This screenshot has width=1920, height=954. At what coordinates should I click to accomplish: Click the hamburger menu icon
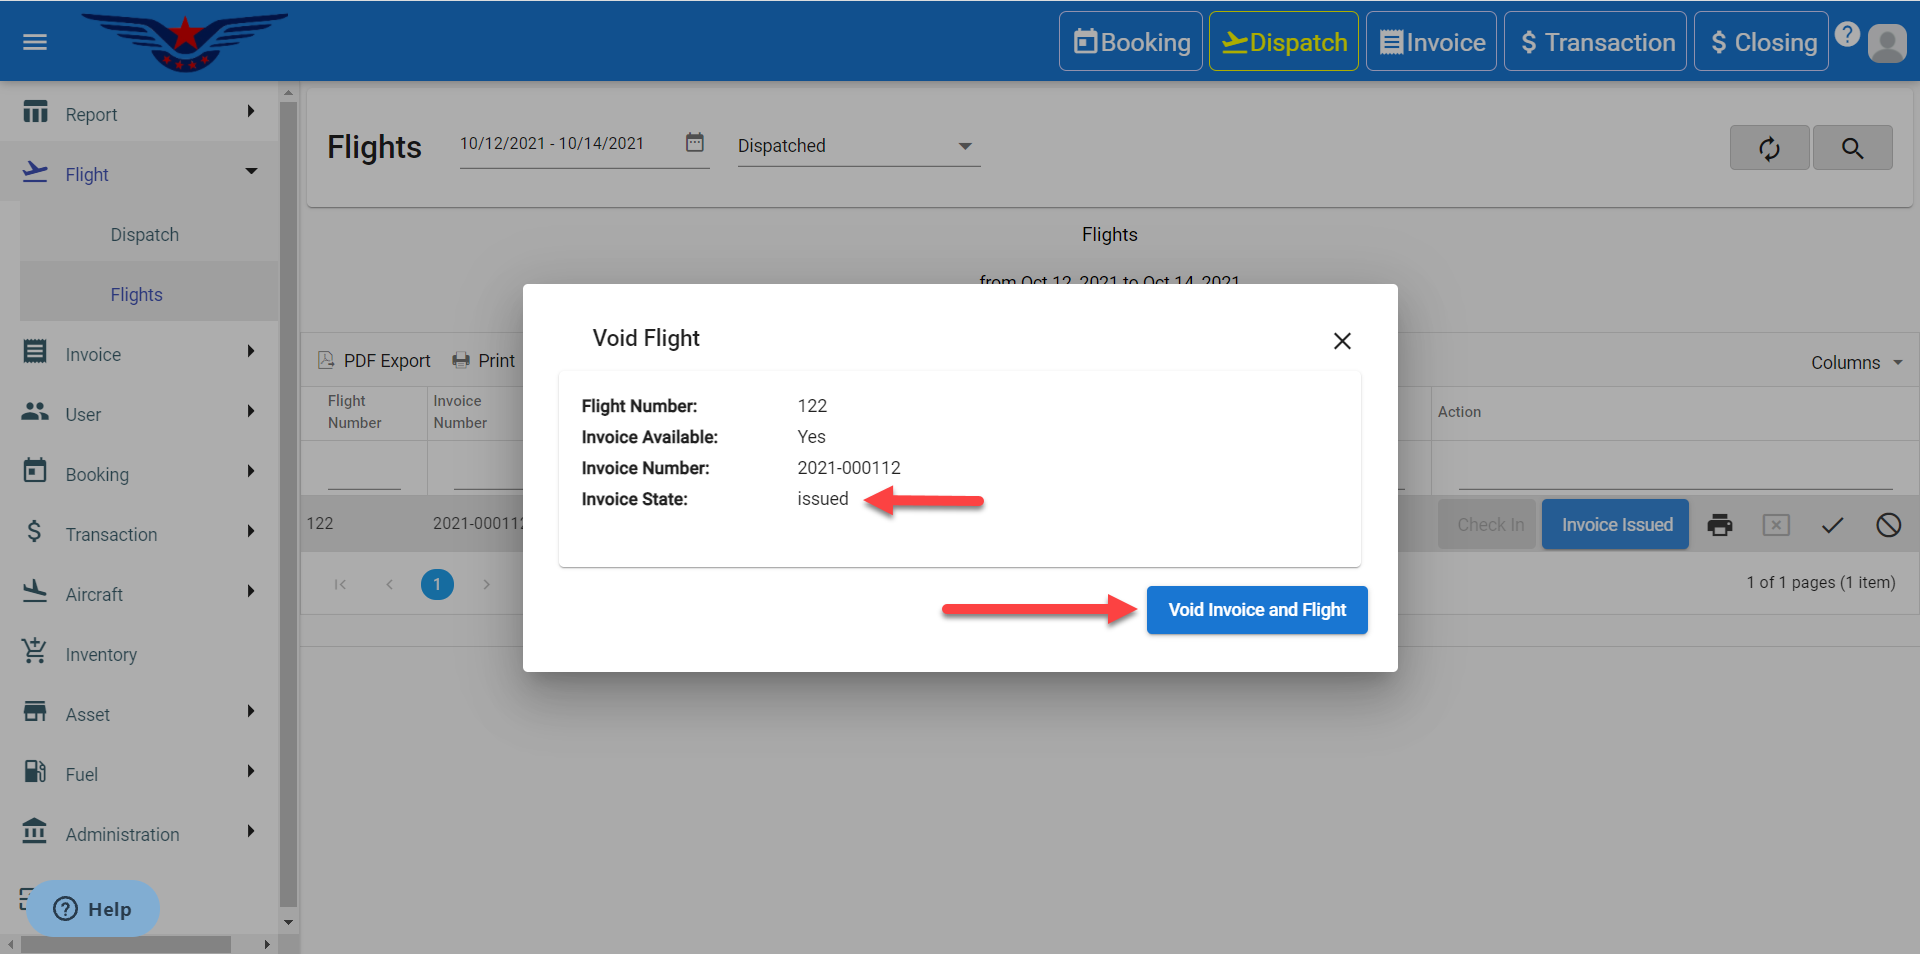click(35, 42)
